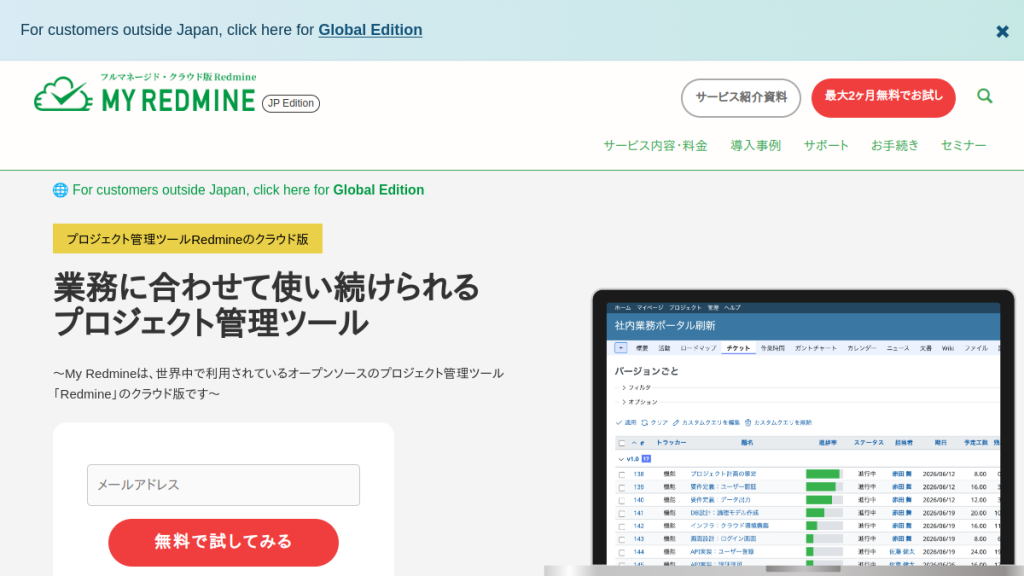Viewport: 1024px width, 576px height.
Task: Open the green Global Edition link below header
Action: [378, 190]
